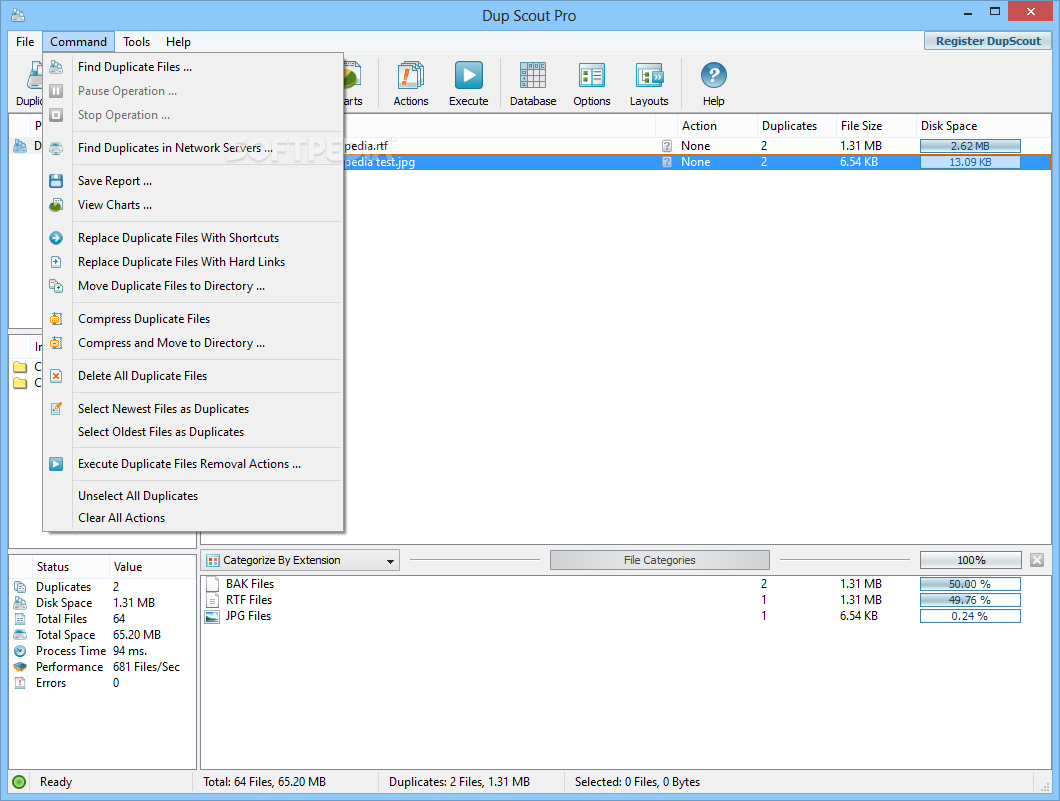Sort by the Duplicates column header

pyautogui.click(x=796, y=126)
